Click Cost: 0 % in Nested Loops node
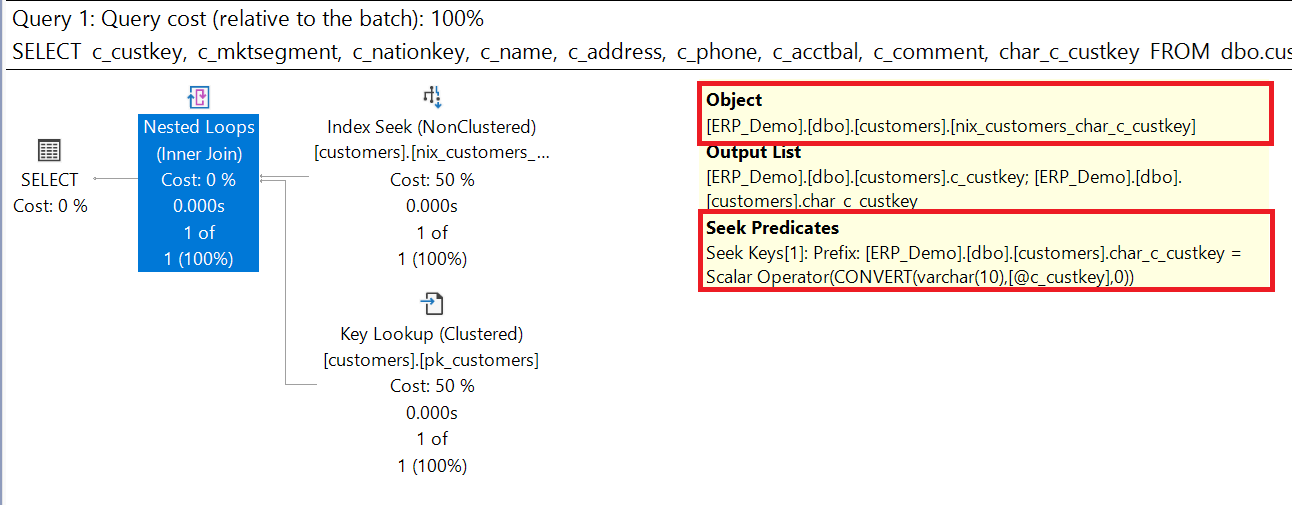The width and height of the screenshot is (1292, 505). click(x=198, y=180)
